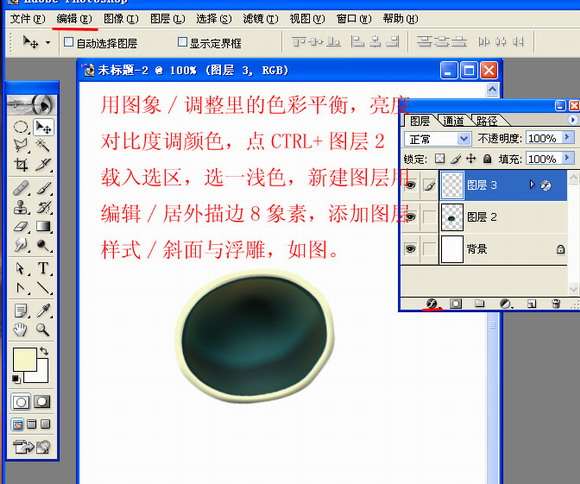Select the Elliptical Marquee tool
The width and height of the screenshot is (580, 484).
(x=21, y=127)
